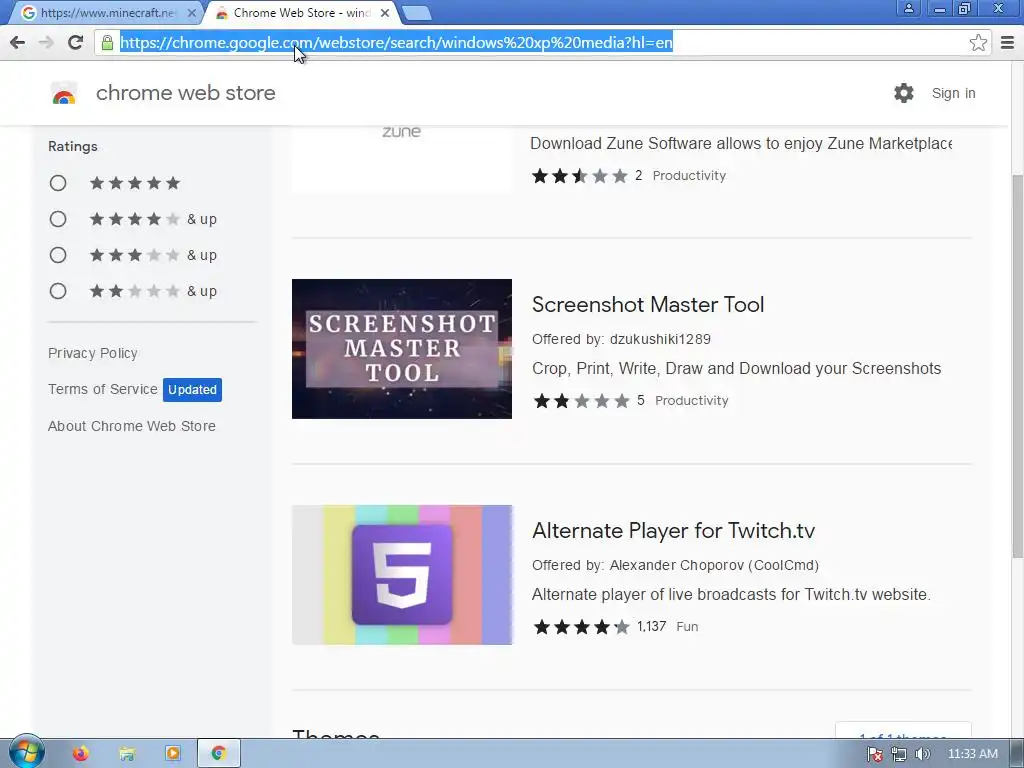The image size is (1024, 768).
Task: Click the Ratings heading
Action: coord(72,146)
